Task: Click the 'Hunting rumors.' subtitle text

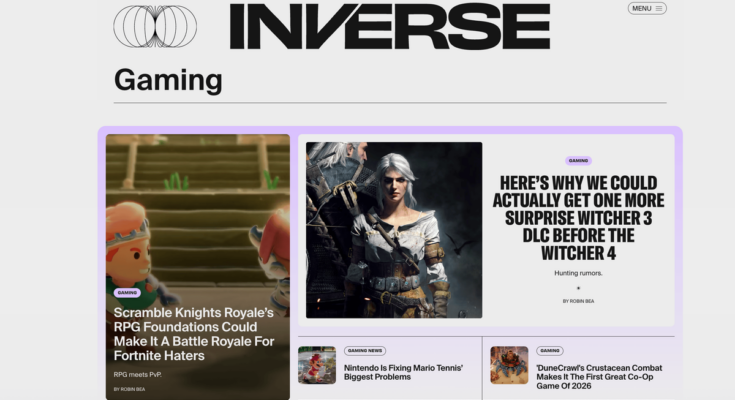Action: pyautogui.click(x=578, y=273)
